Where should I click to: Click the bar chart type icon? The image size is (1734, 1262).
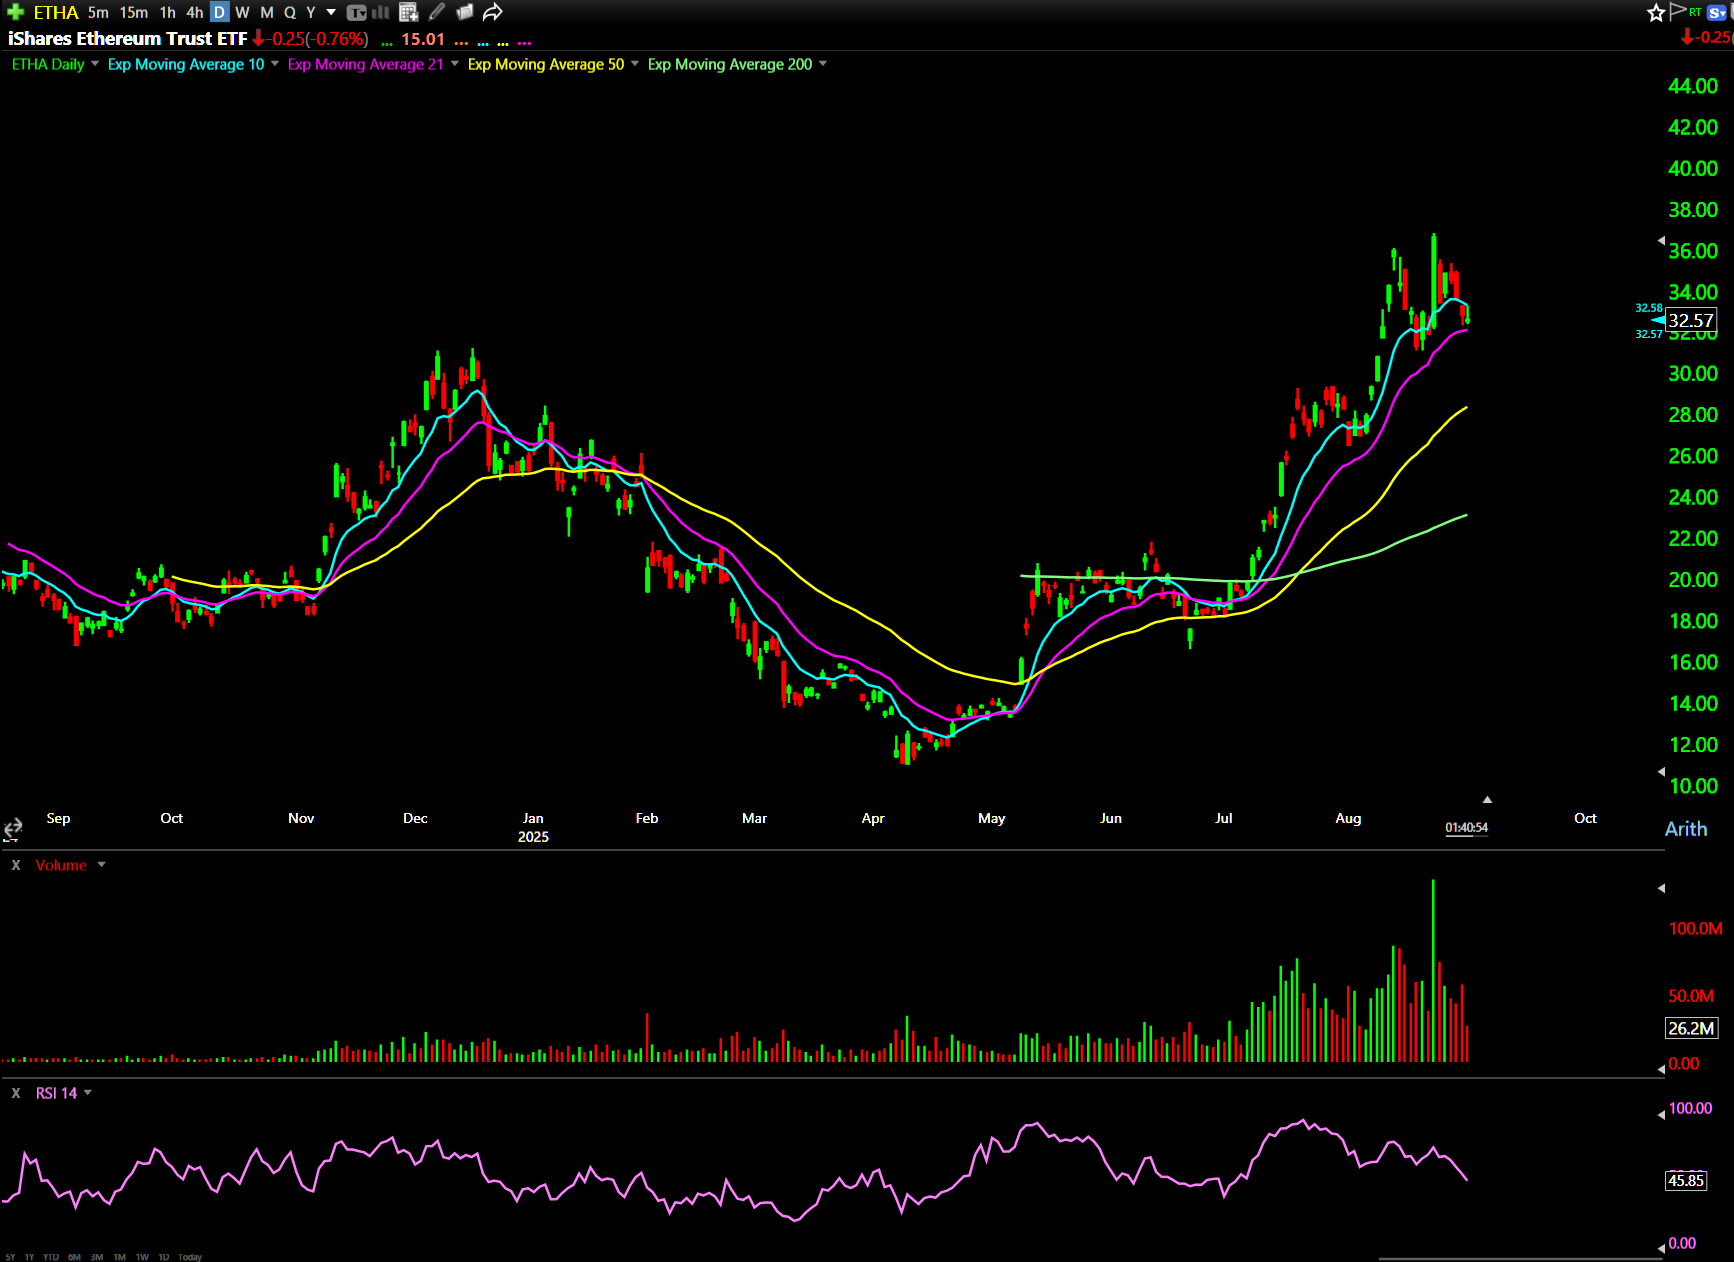pos(381,12)
